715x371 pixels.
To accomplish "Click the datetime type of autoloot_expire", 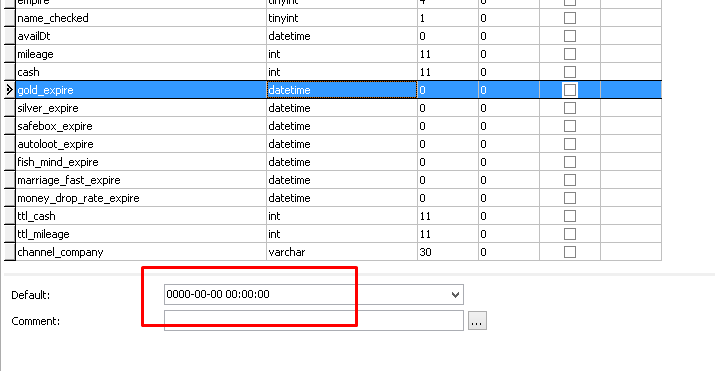I will 289,144.
